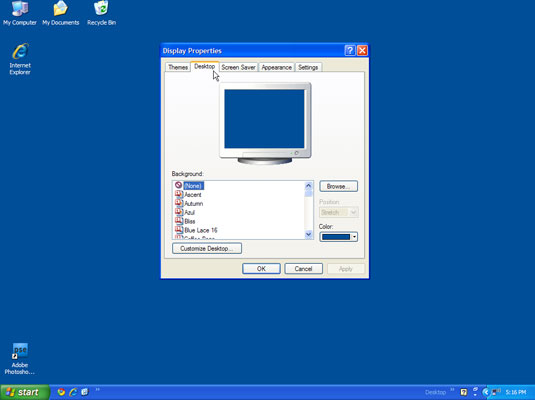
Task: Launch Internet Explorer from Quick Launch bar
Action: pos(73,392)
